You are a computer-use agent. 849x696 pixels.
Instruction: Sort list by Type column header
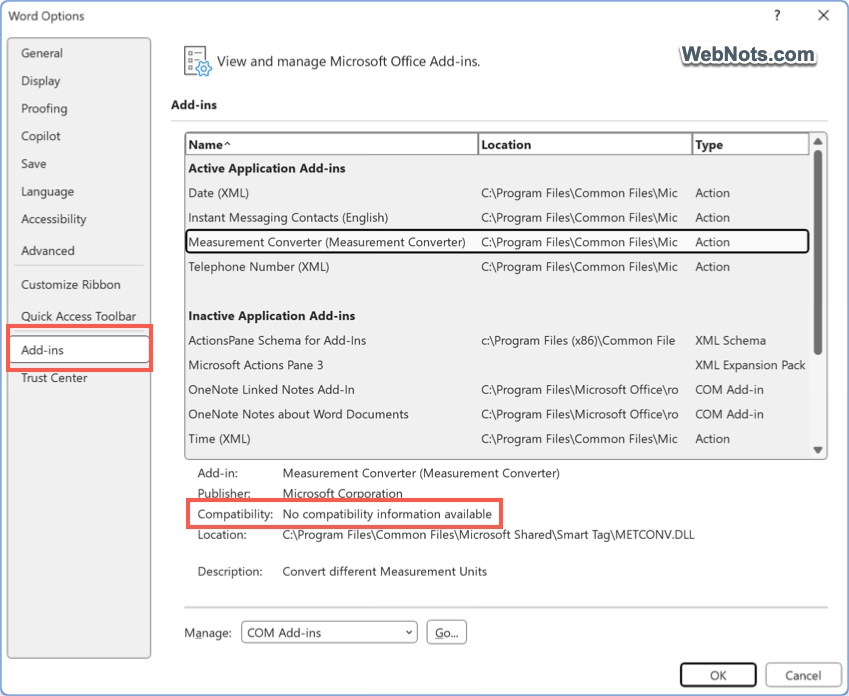click(750, 144)
